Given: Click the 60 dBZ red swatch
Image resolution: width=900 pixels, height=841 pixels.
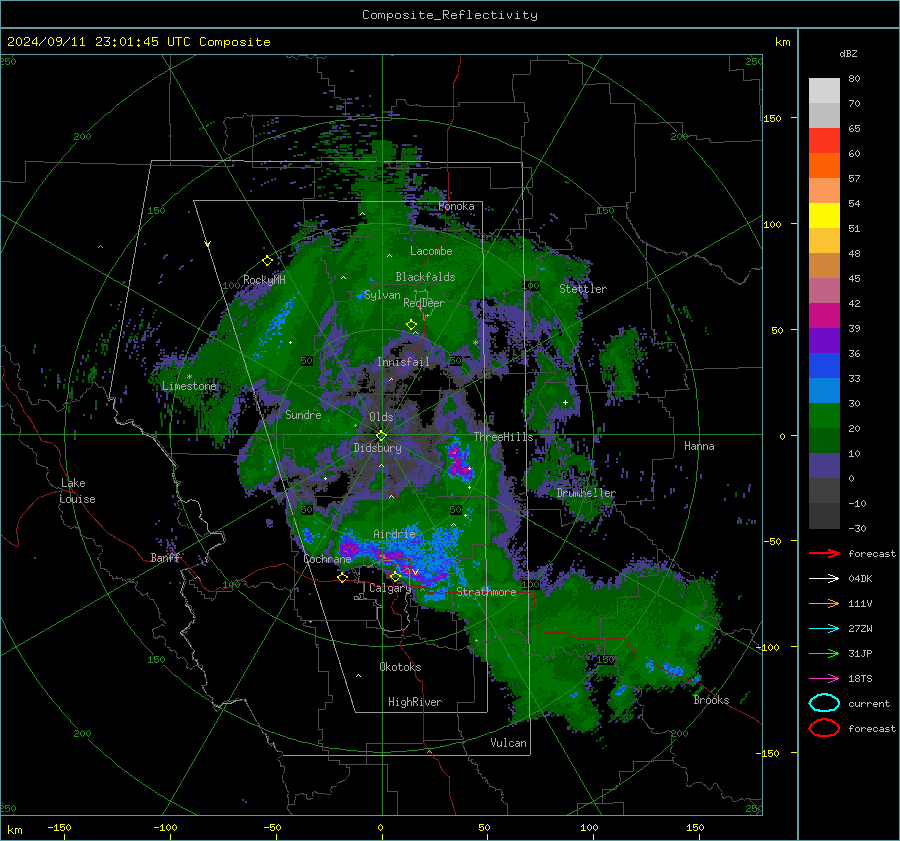Looking at the screenshot, I should click(x=824, y=140).
